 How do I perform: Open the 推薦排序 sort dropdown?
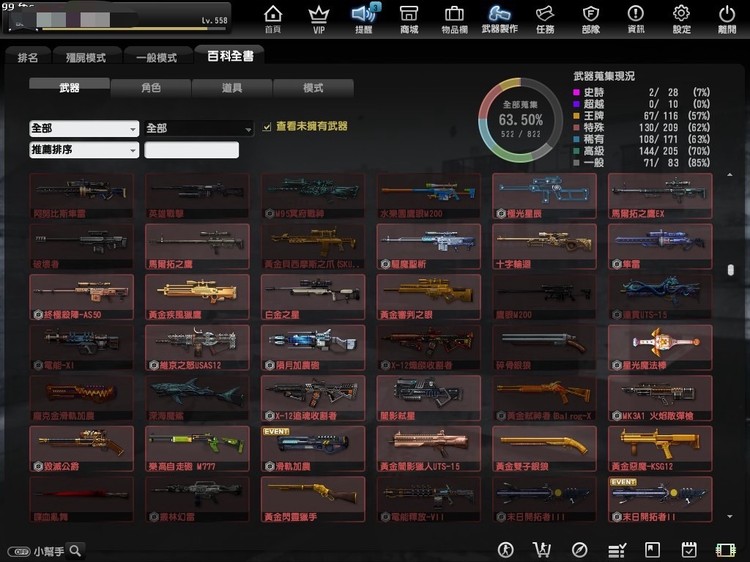click(x=84, y=150)
